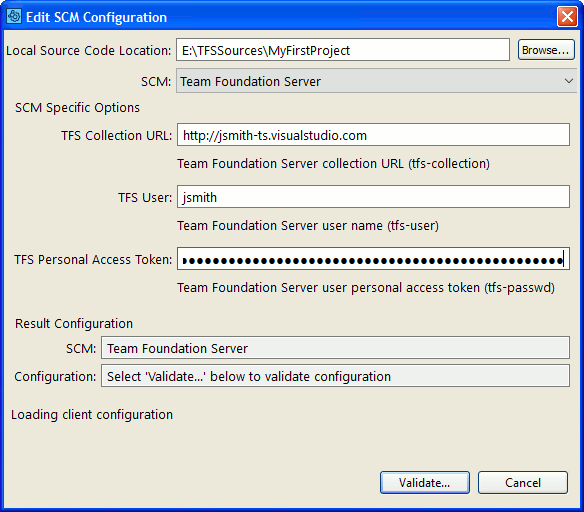Click the 'TFS User:' label
This screenshot has width=584, height=512.
145,197
